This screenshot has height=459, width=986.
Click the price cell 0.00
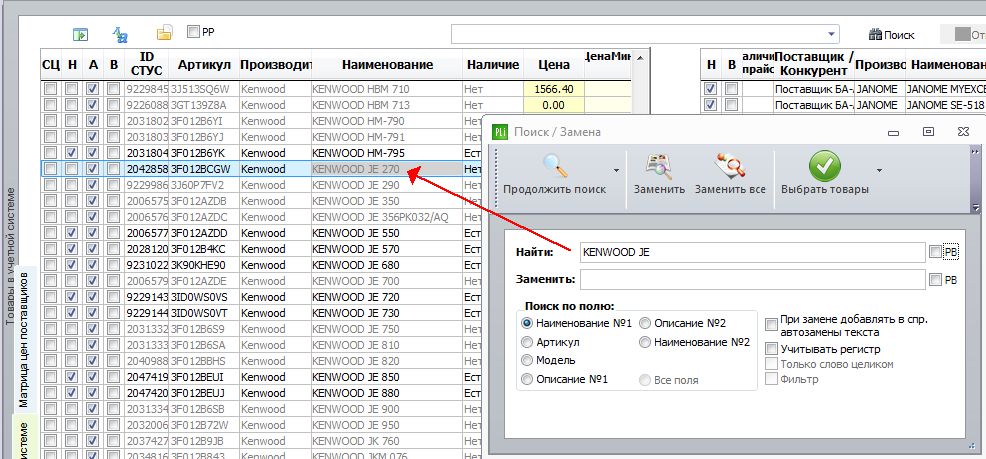coord(554,105)
